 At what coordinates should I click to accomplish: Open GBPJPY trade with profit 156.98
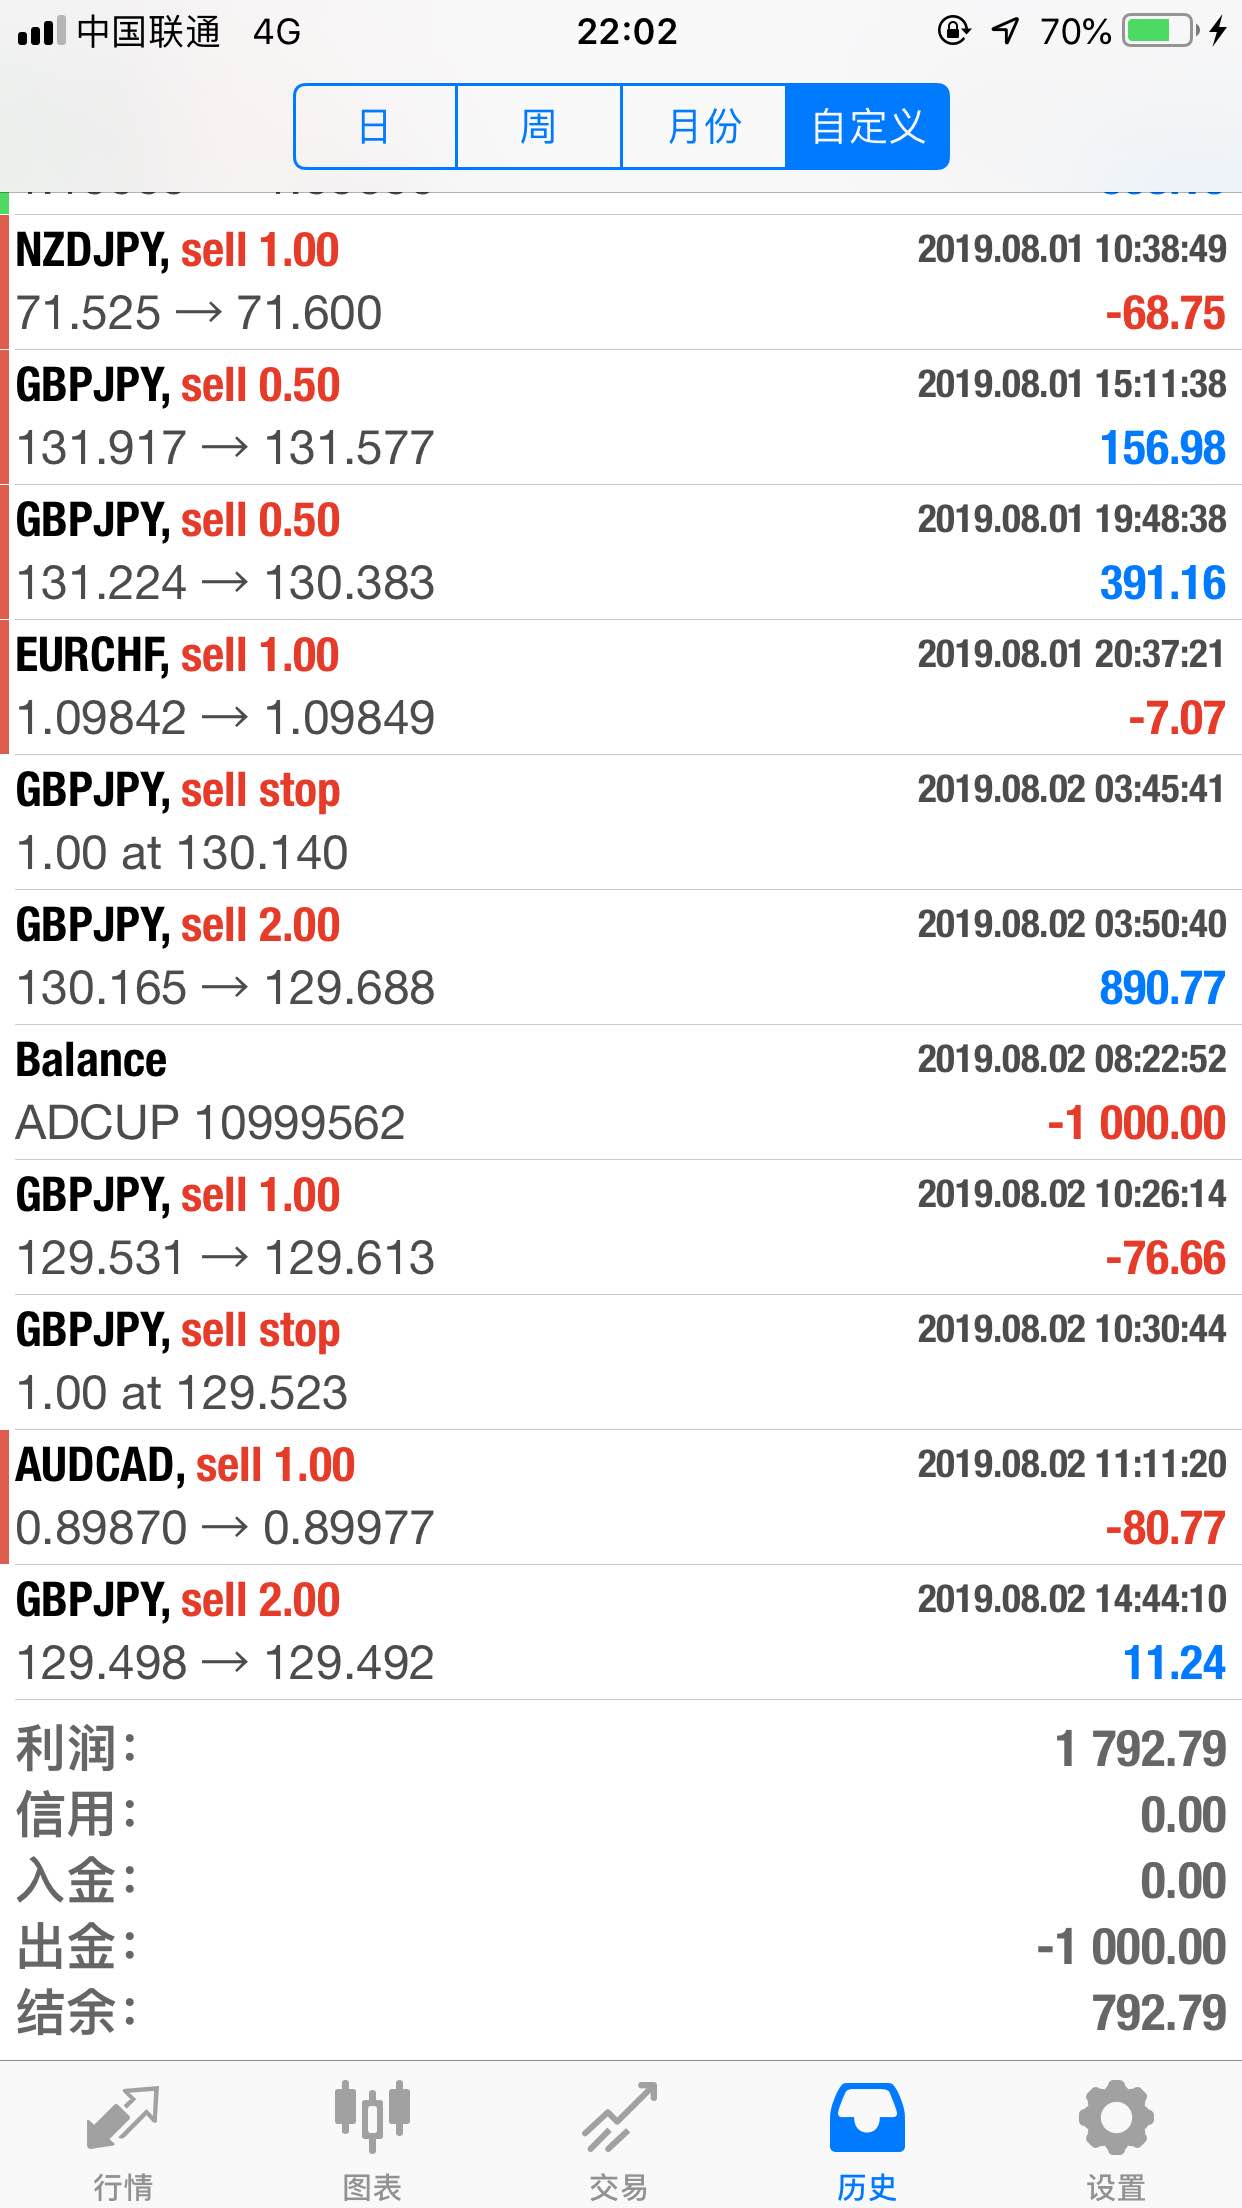621,417
